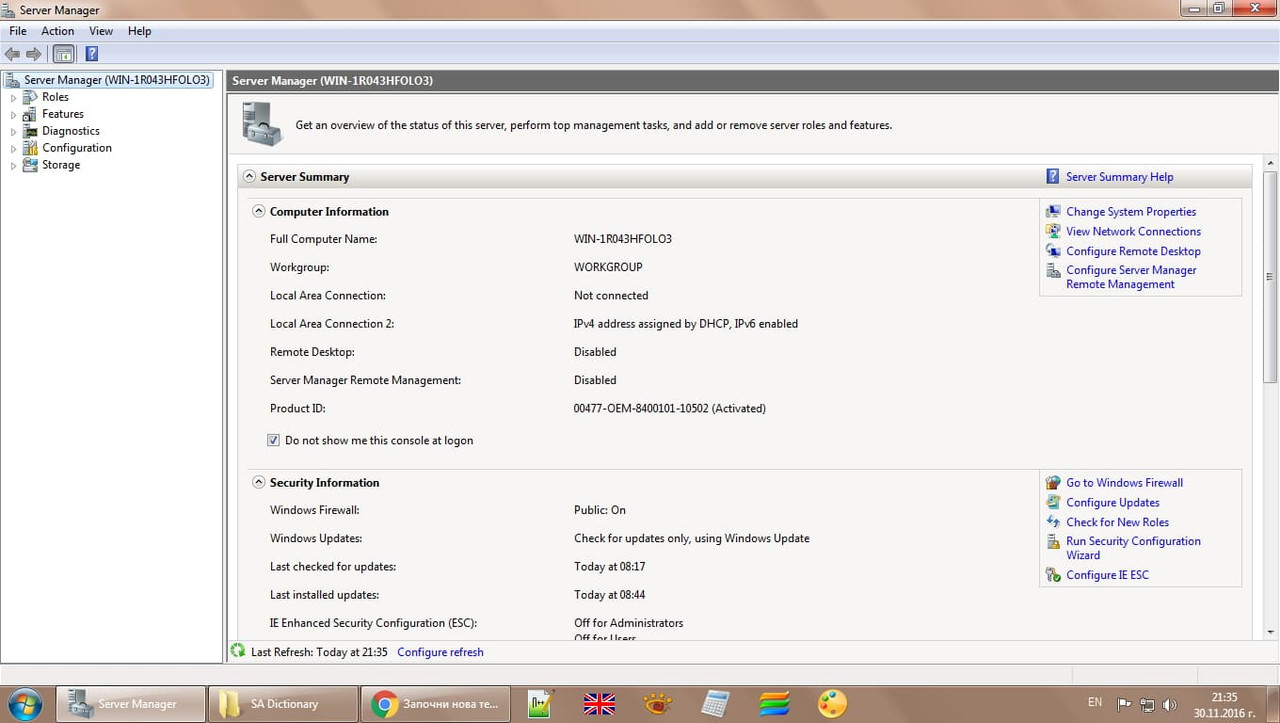This screenshot has width=1280, height=723.
Task: Select the Storage tree item
Action: point(61,165)
